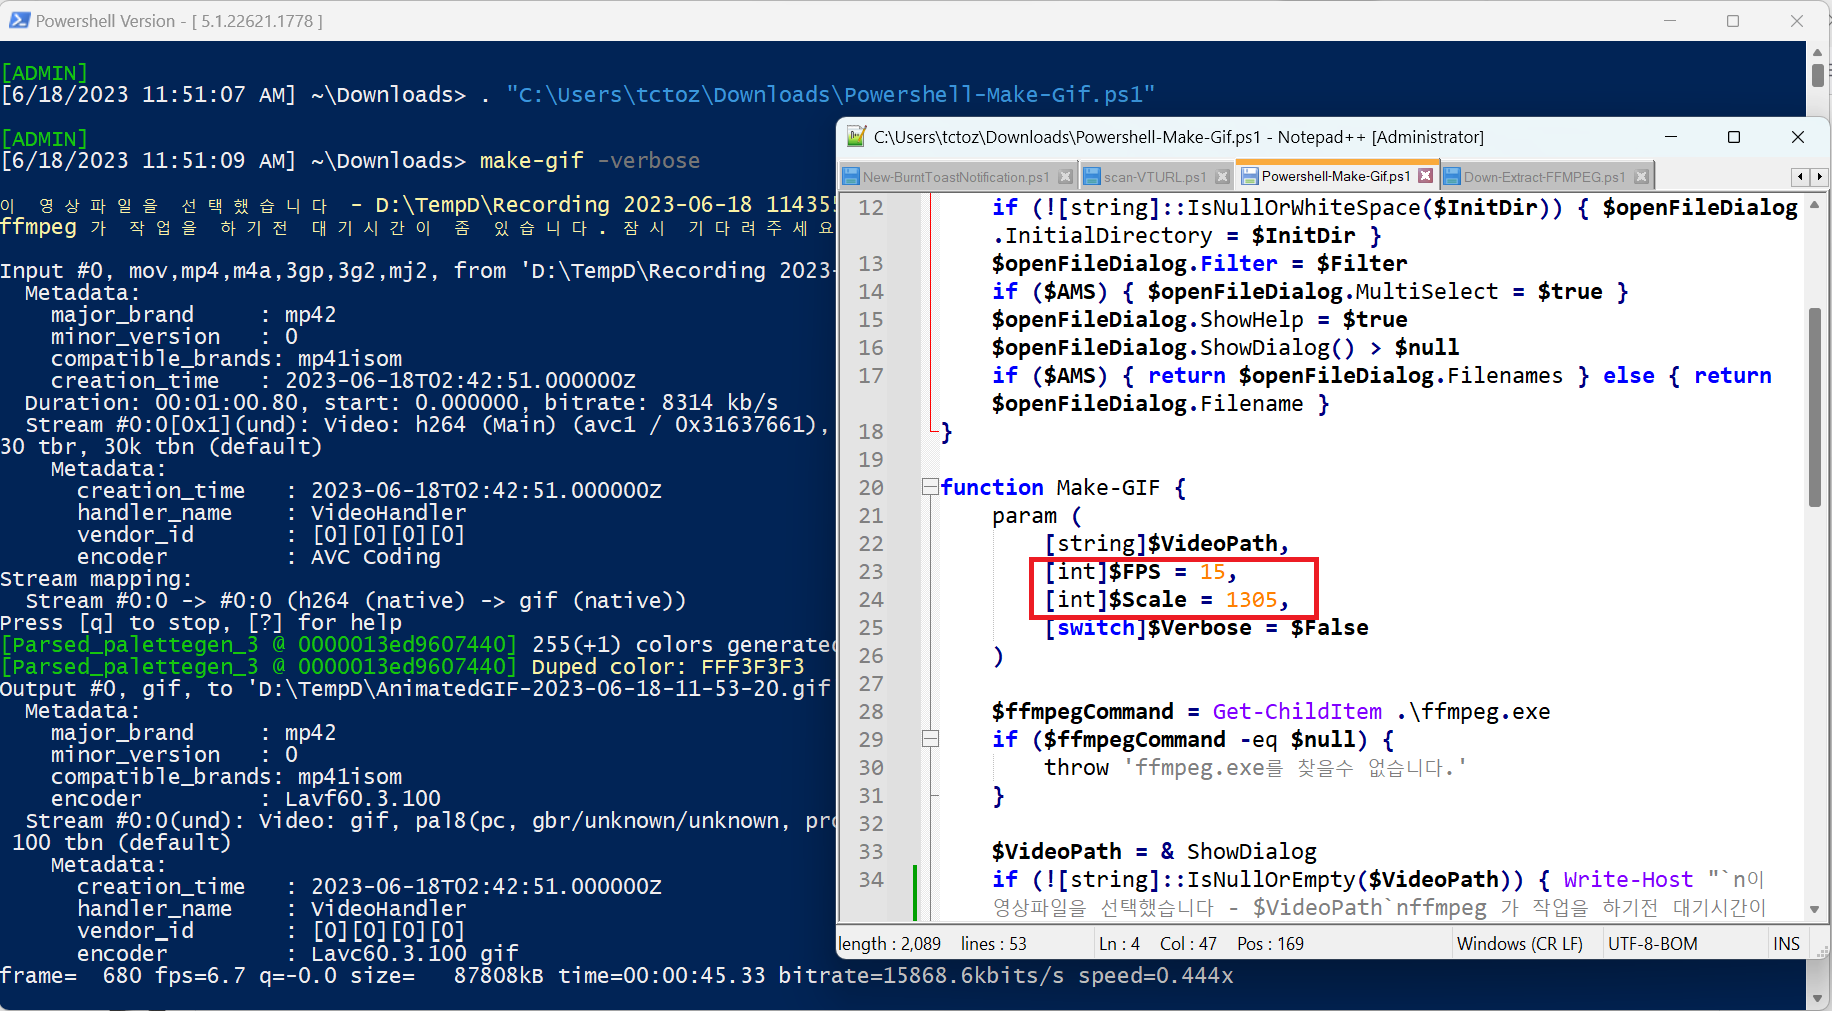
Task: Close the Powershell-Make-Gif.ps1 tab
Action: pos(1426,176)
